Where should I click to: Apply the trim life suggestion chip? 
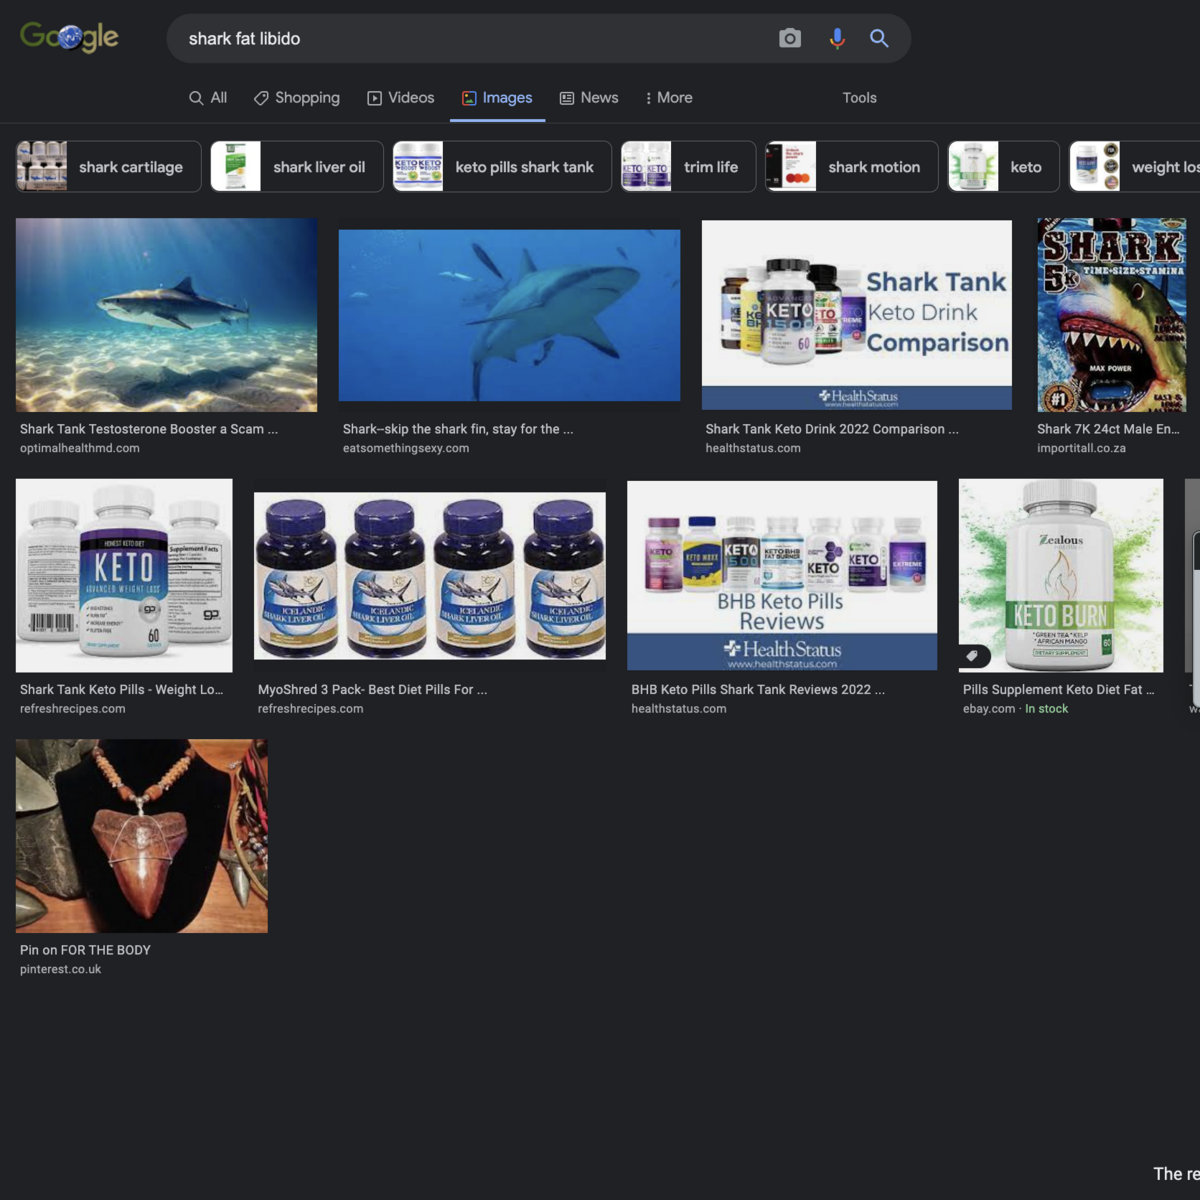(686, 167)
